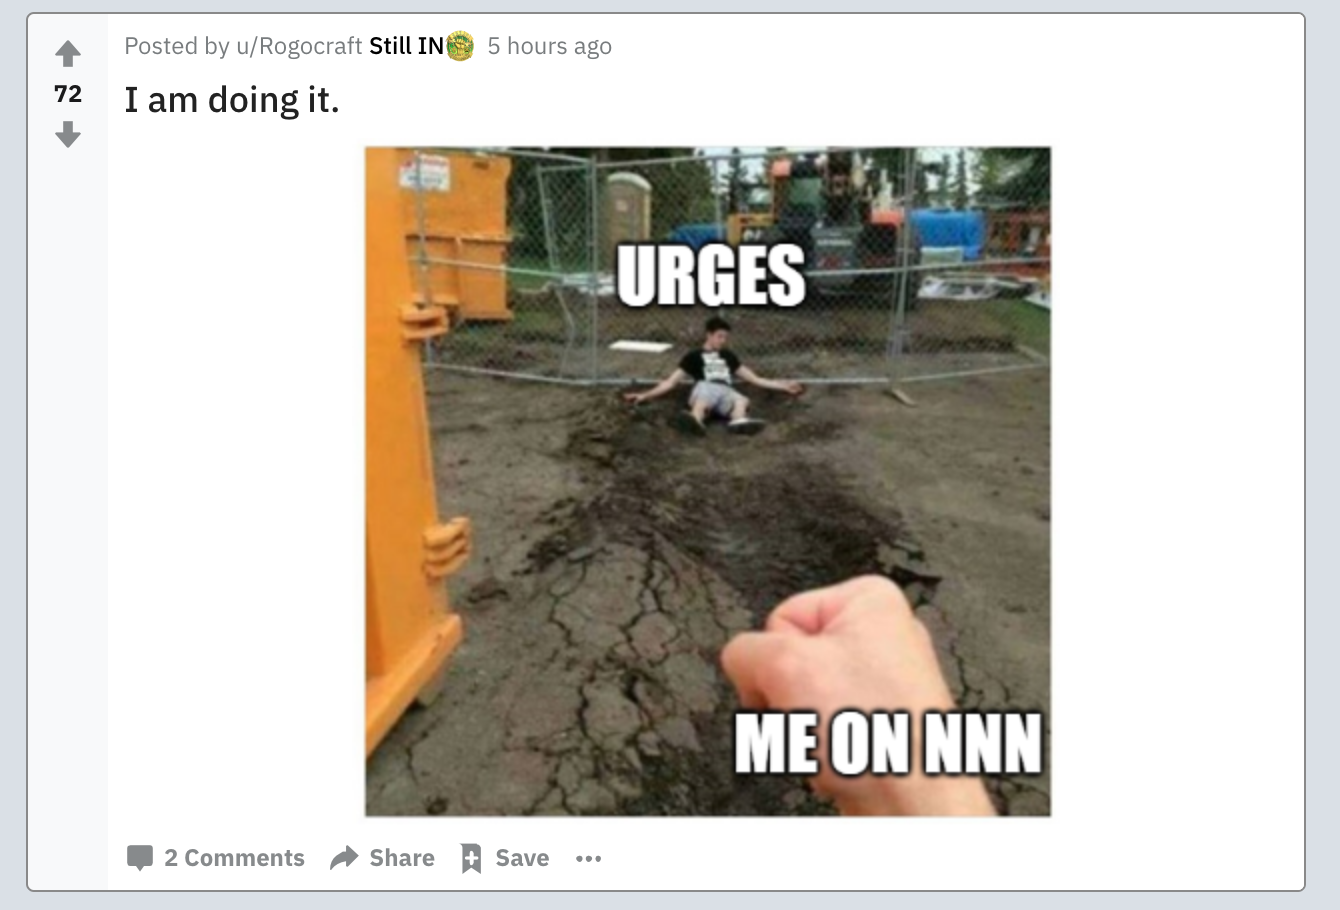Screen dimensions: 1340x910
Task: Open the post titled I am doing it.
Action: click(232, 100)
